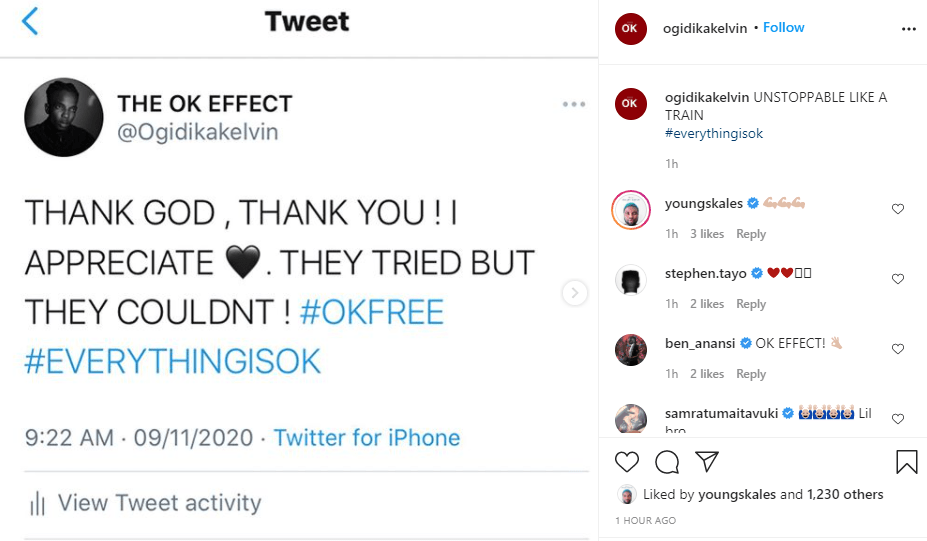Screen dimensions: 927x541
Task: Like youngskales comment heart
Action: (897, 209)
